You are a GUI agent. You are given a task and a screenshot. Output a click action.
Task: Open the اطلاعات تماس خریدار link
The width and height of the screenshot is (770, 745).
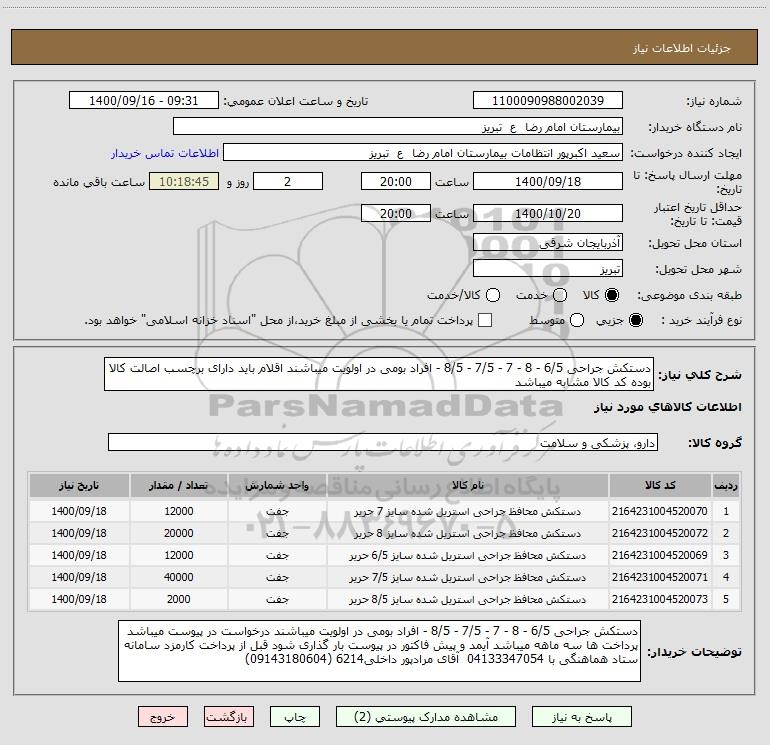click(165, 153)
